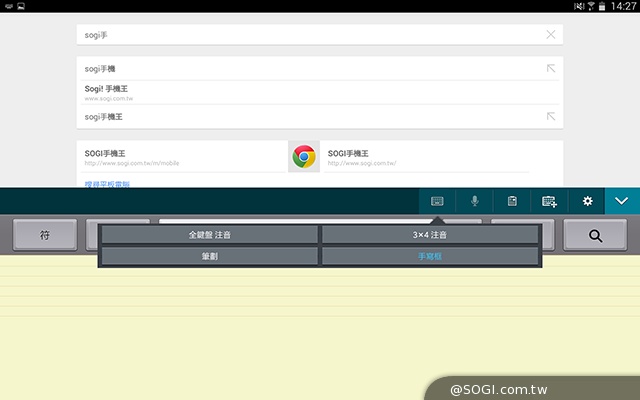The image size is (640, 400).
Task: Check the battery icon in status bar
Action: tap(602, 6)
